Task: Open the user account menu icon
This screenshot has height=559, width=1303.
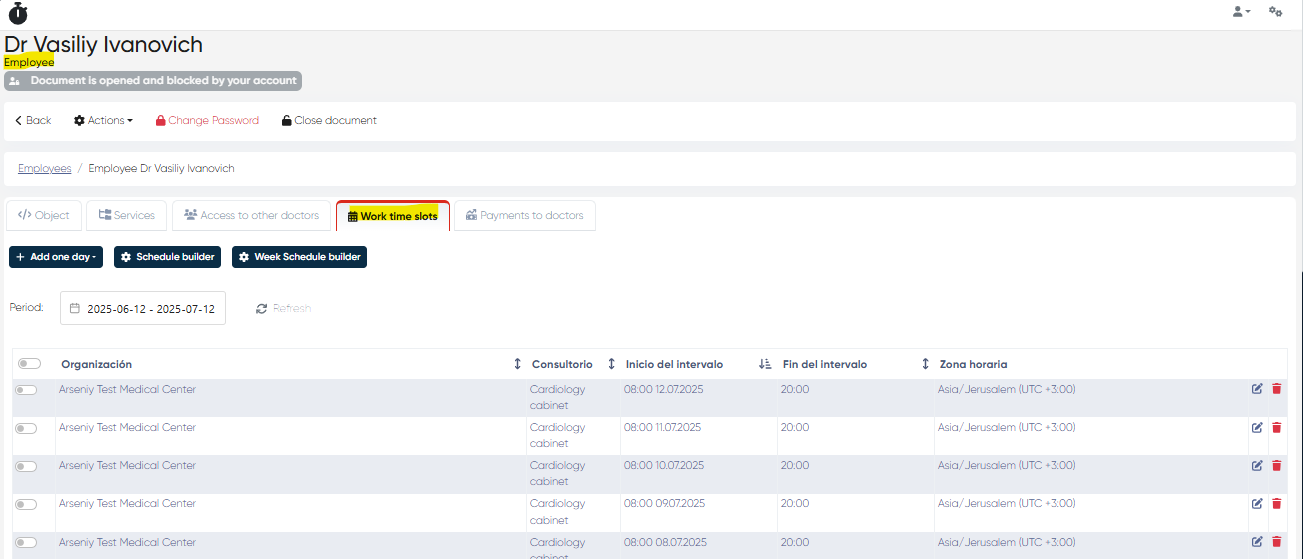Action: pyautogui.click(x=1241, y=12)
